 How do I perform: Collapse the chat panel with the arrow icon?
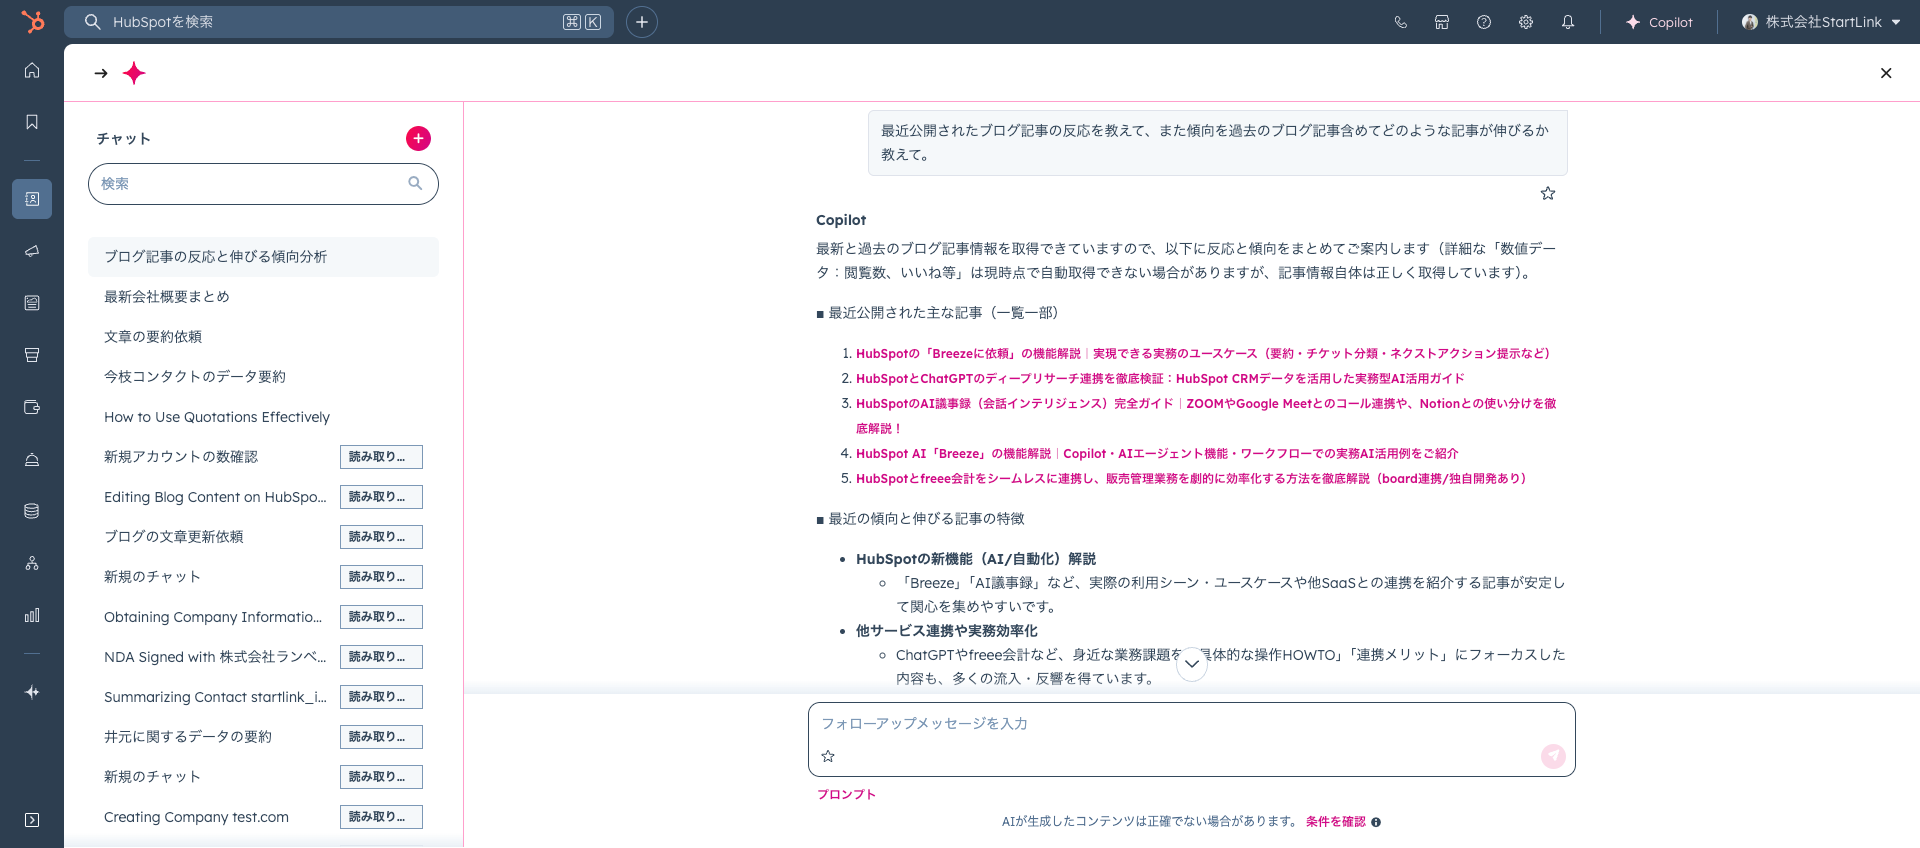(101, 73)
